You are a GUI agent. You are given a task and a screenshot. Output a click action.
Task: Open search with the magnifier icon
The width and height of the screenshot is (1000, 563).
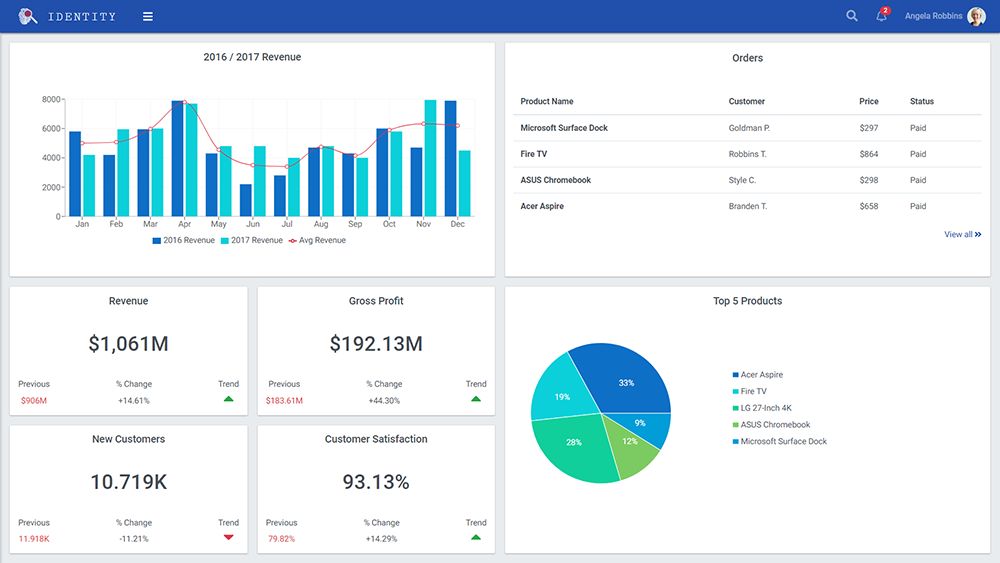tap(852, 16)
